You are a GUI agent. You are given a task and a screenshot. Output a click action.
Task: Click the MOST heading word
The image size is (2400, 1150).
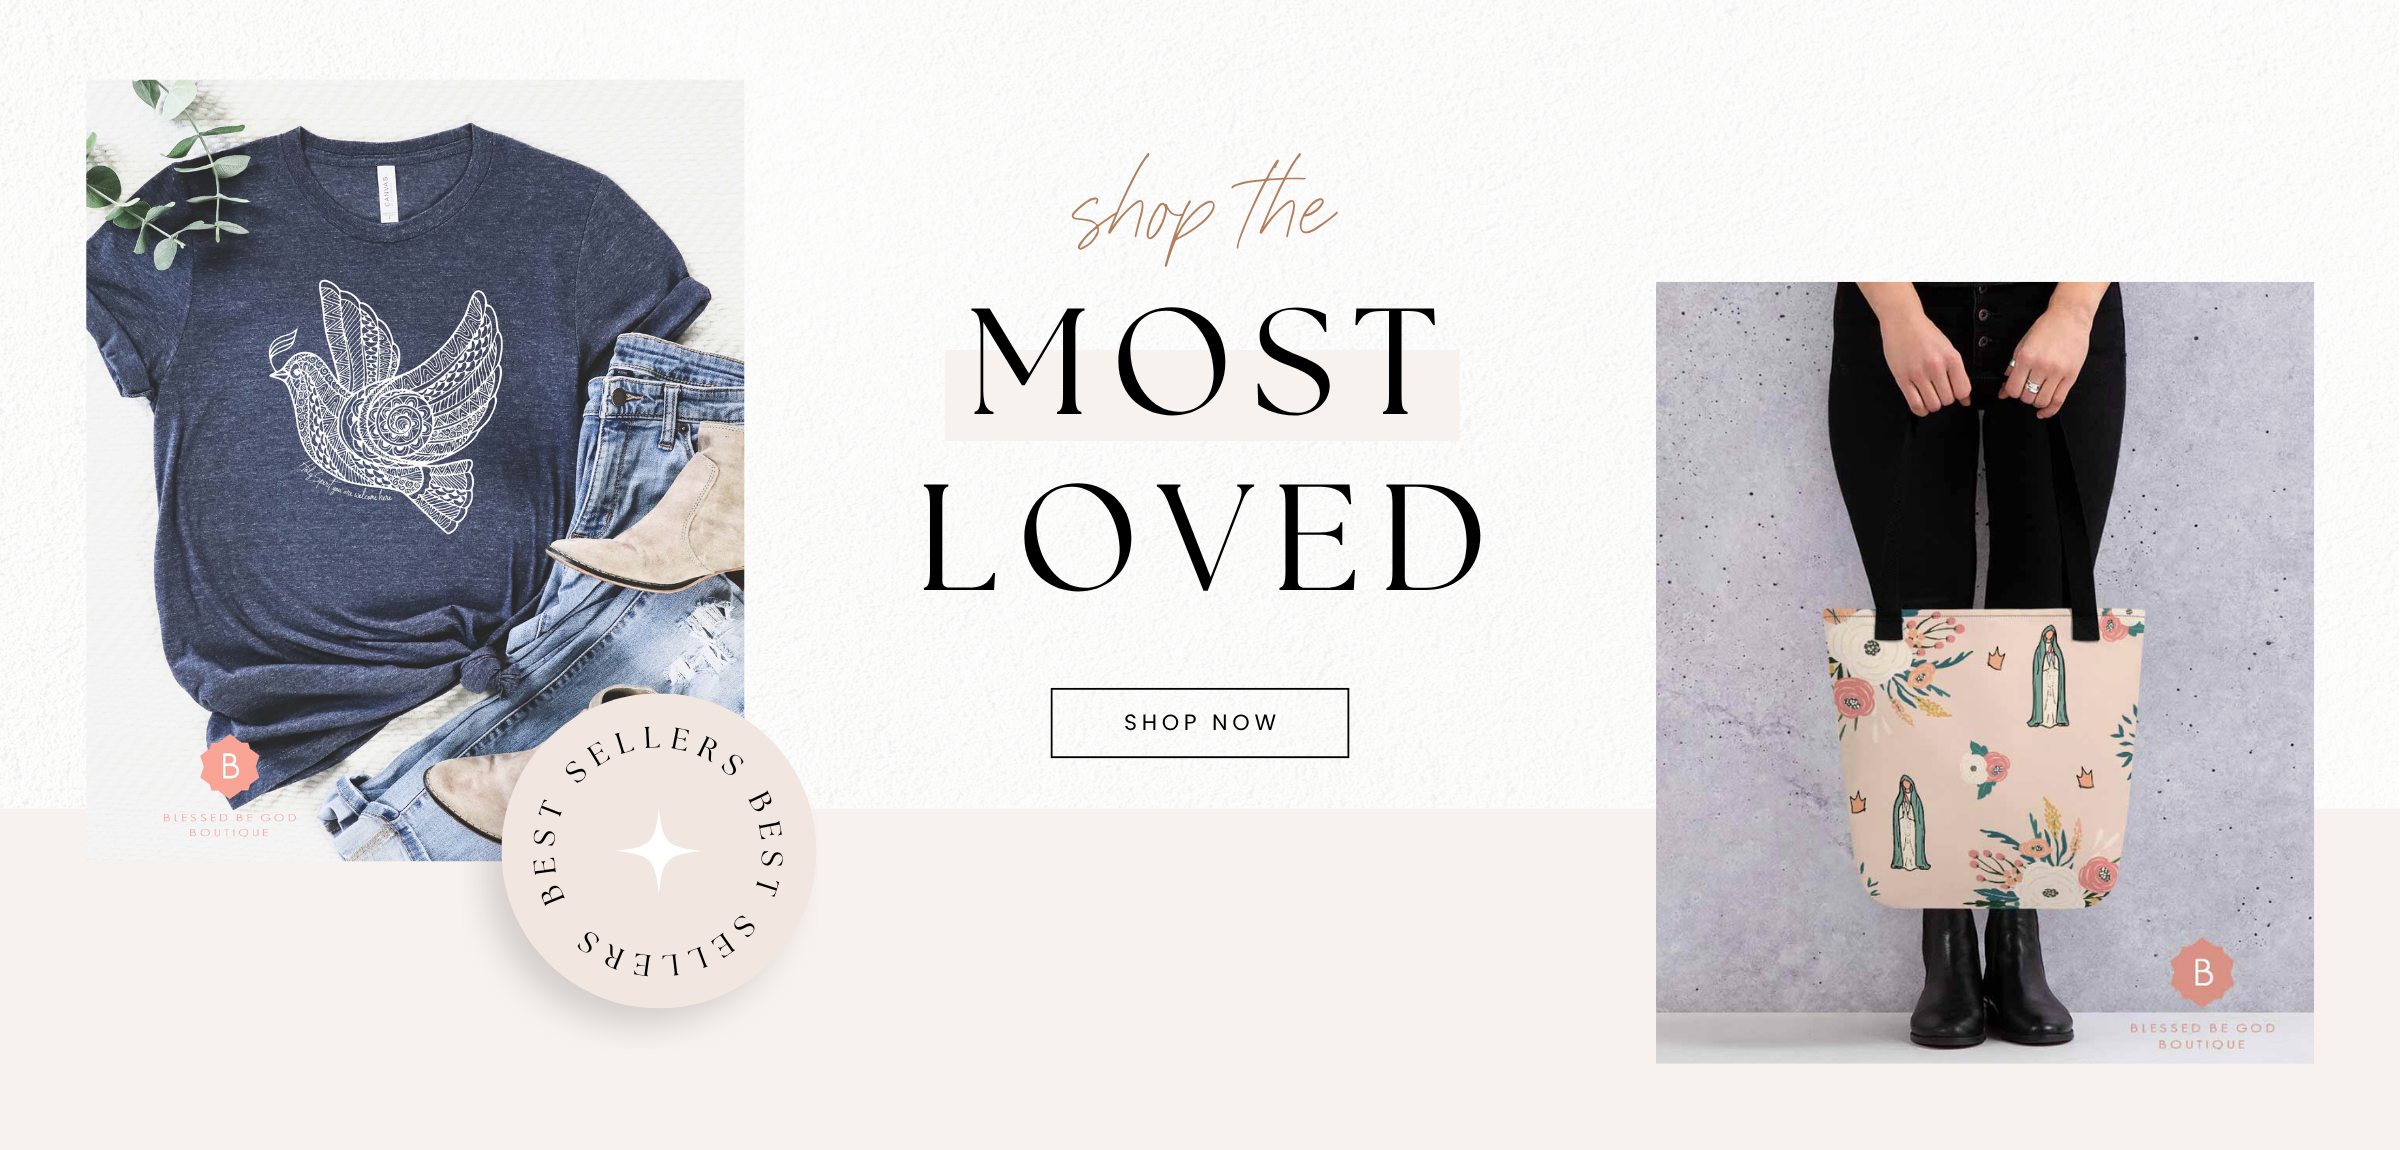pos(1203,360)
